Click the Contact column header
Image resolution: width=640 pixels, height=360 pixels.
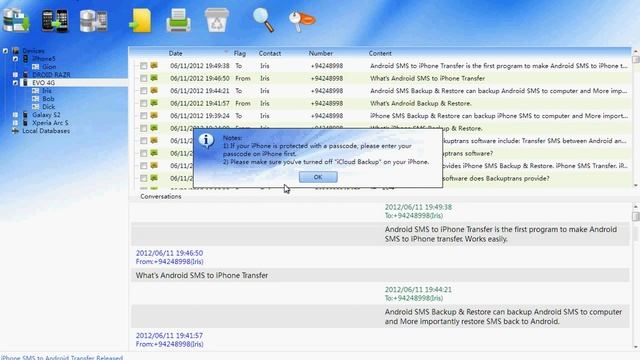point(269,53)
